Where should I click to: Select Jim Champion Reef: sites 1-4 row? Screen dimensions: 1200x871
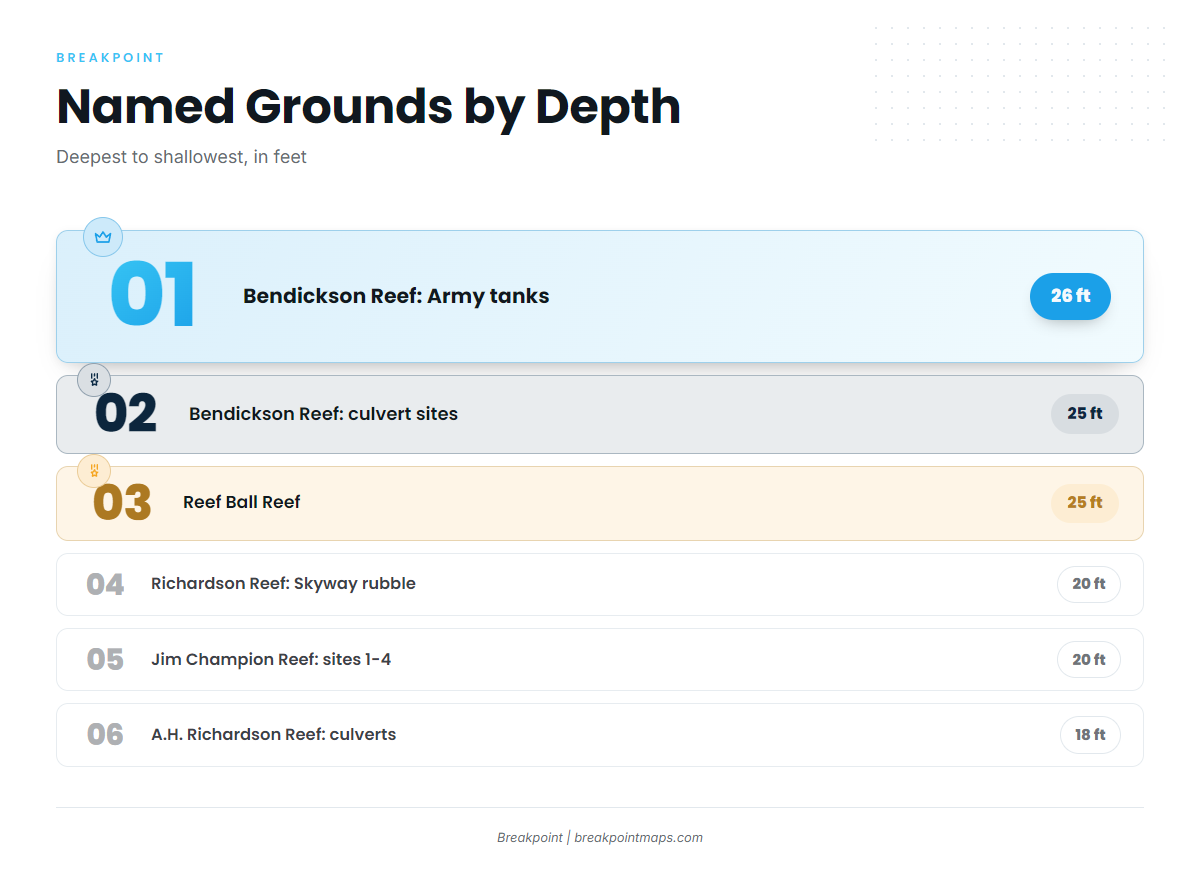pos(600,660)
